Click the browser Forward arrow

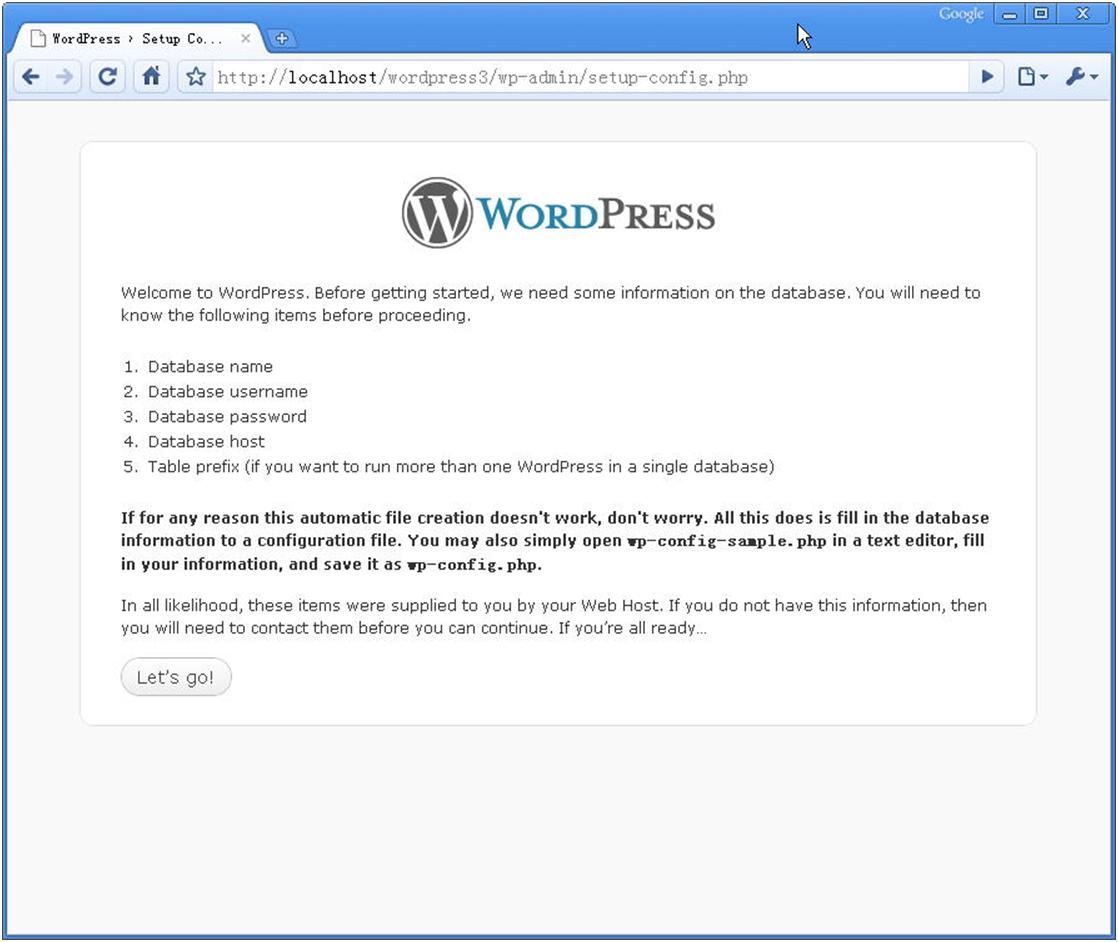coord(64,76)
